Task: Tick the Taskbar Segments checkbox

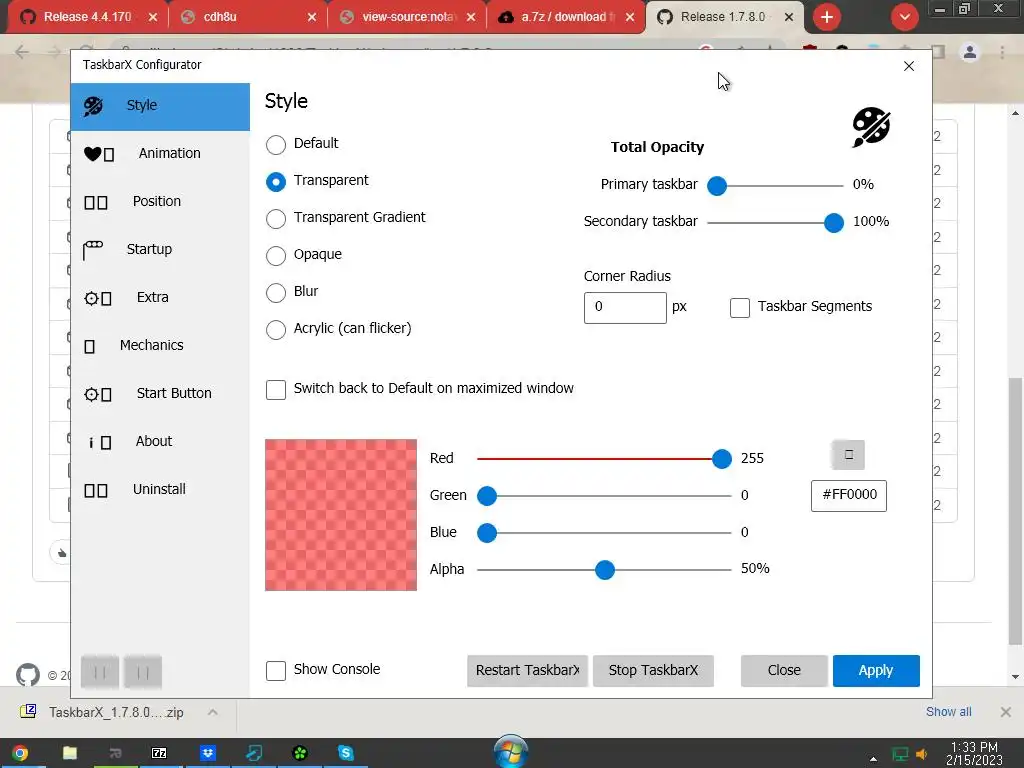Action: pyautogui.click(x=739, y=308)
